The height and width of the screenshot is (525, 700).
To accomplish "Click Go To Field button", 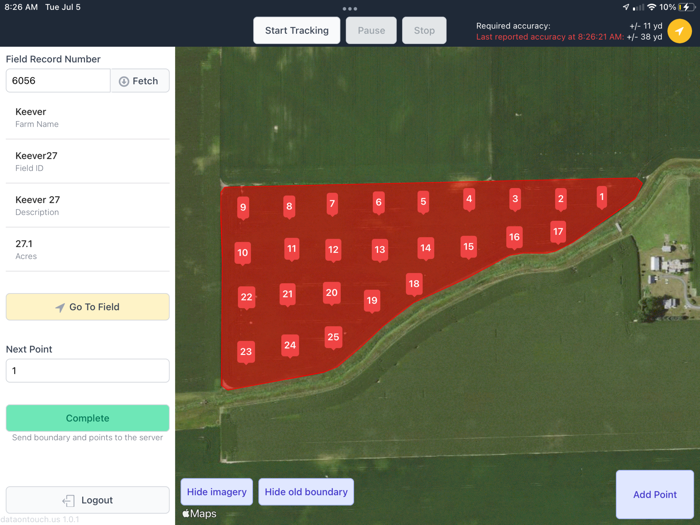I will click(88, 307).
